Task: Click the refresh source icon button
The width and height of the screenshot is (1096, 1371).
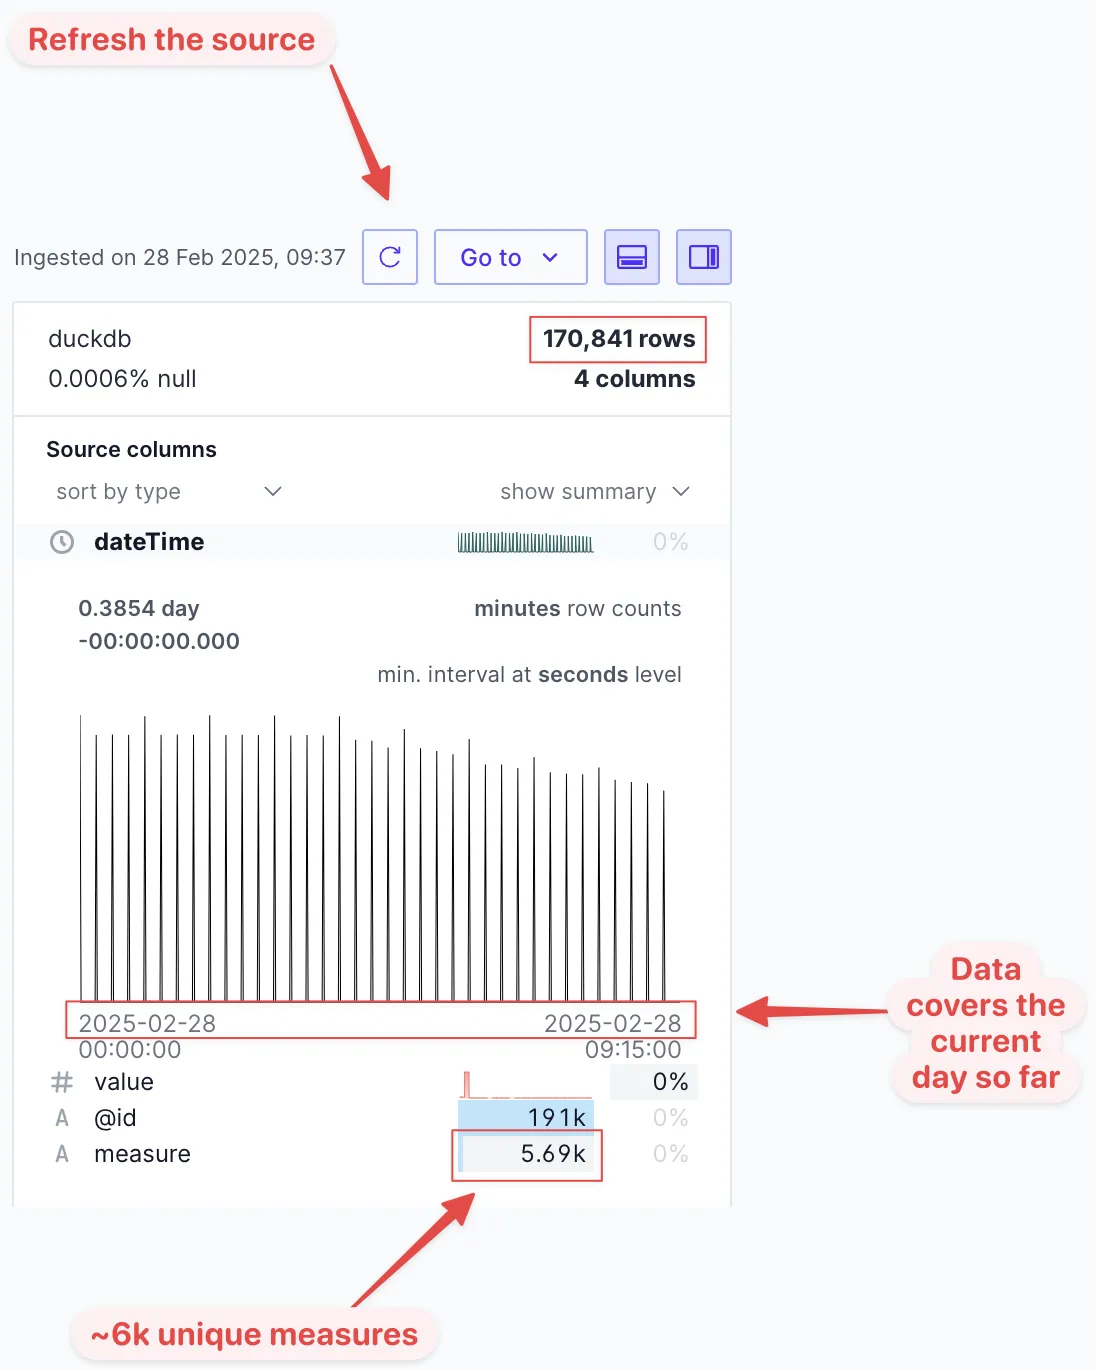Action: 390,257
